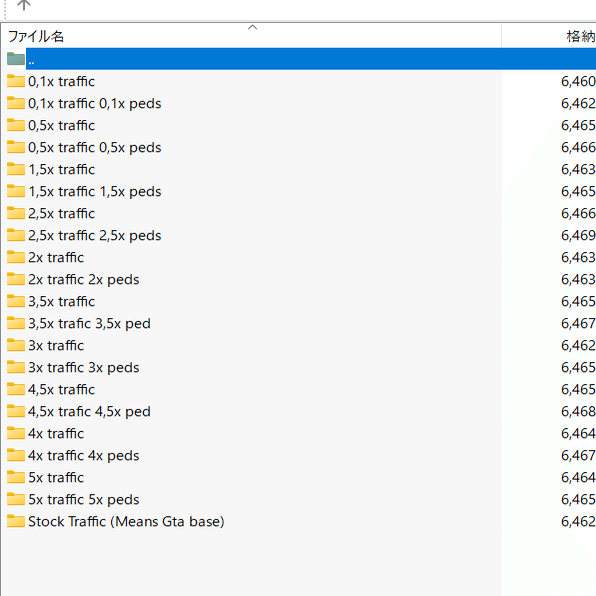The width and height of the screenshot is (596, 596).
Task: Click size value in '2,5x traffic 2,5x peds' row
Action: point(578,235)
